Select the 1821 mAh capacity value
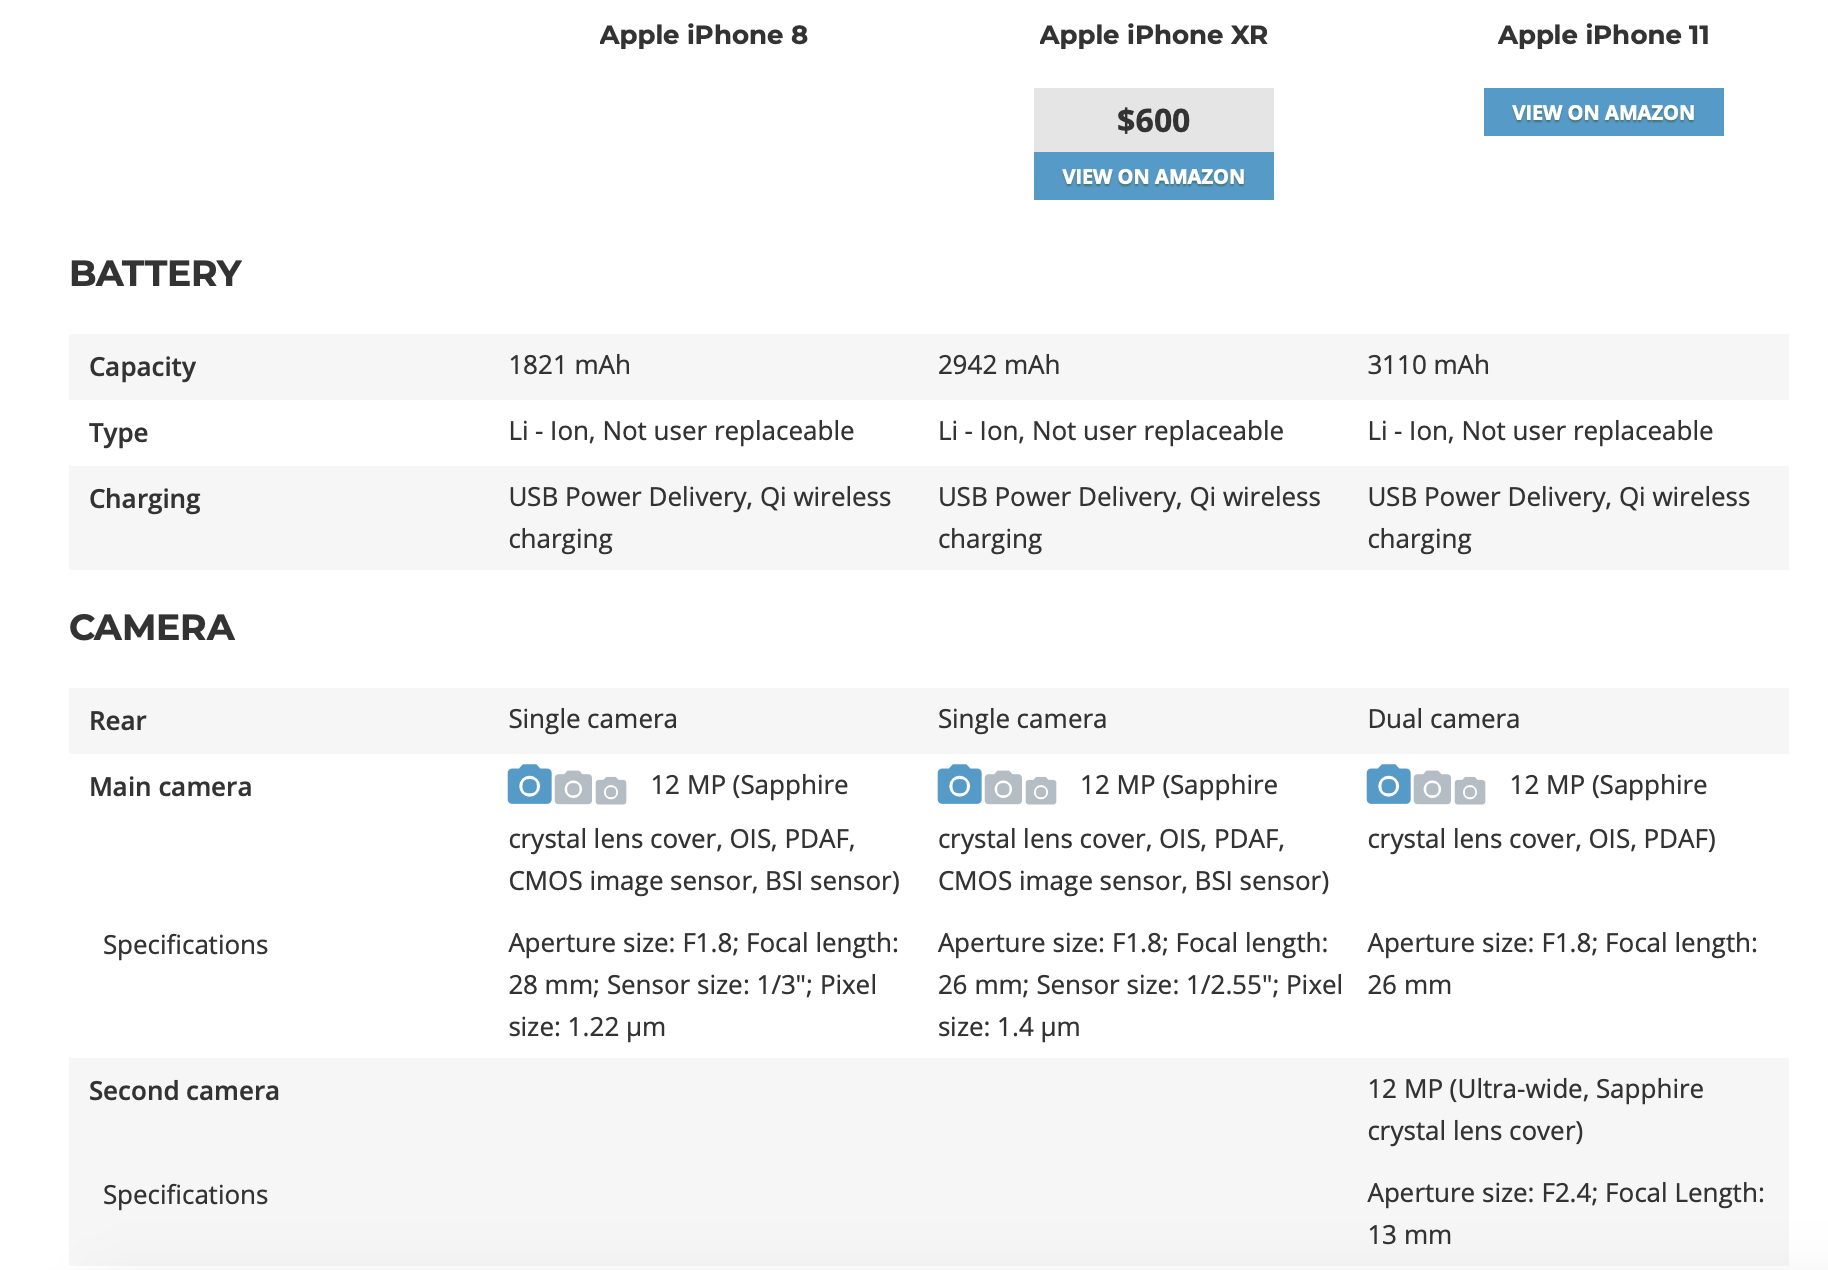This screenshot has height=1270, width=1828. [x=569, y=365]
